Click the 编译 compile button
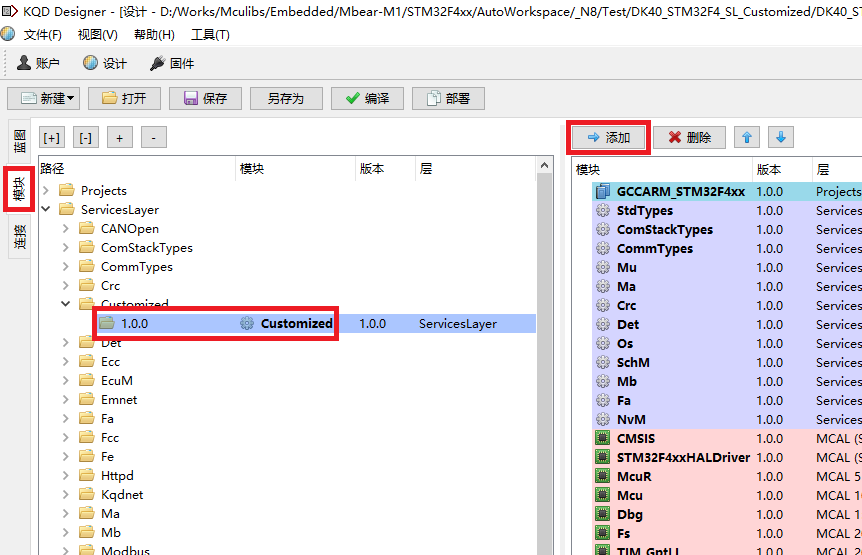 pyautogui.click(x=367, y=98)
